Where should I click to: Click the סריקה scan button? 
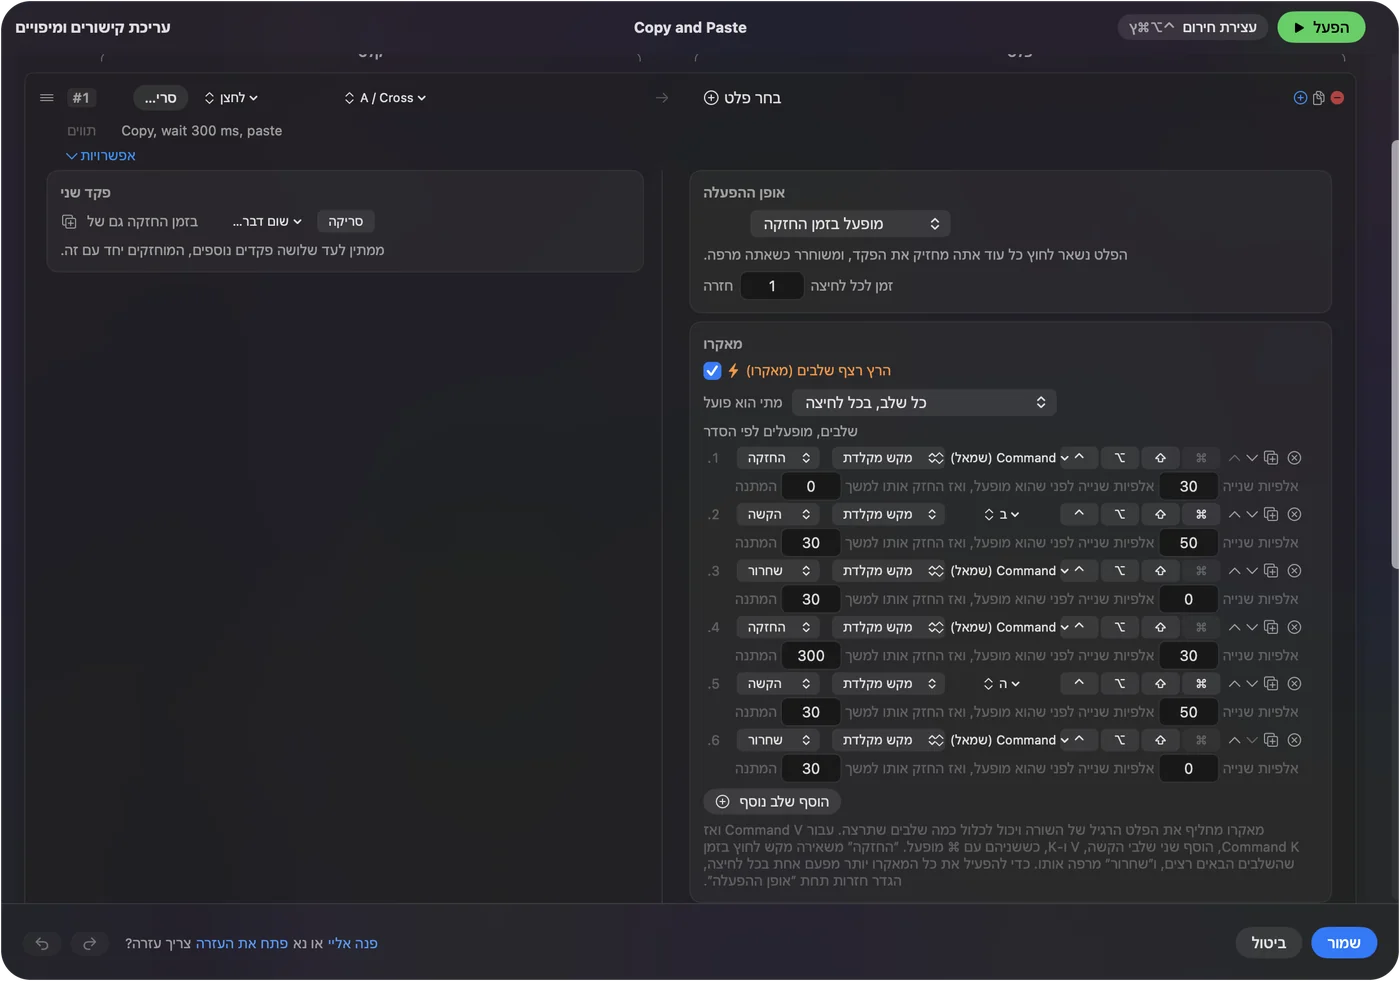point(345,221)
